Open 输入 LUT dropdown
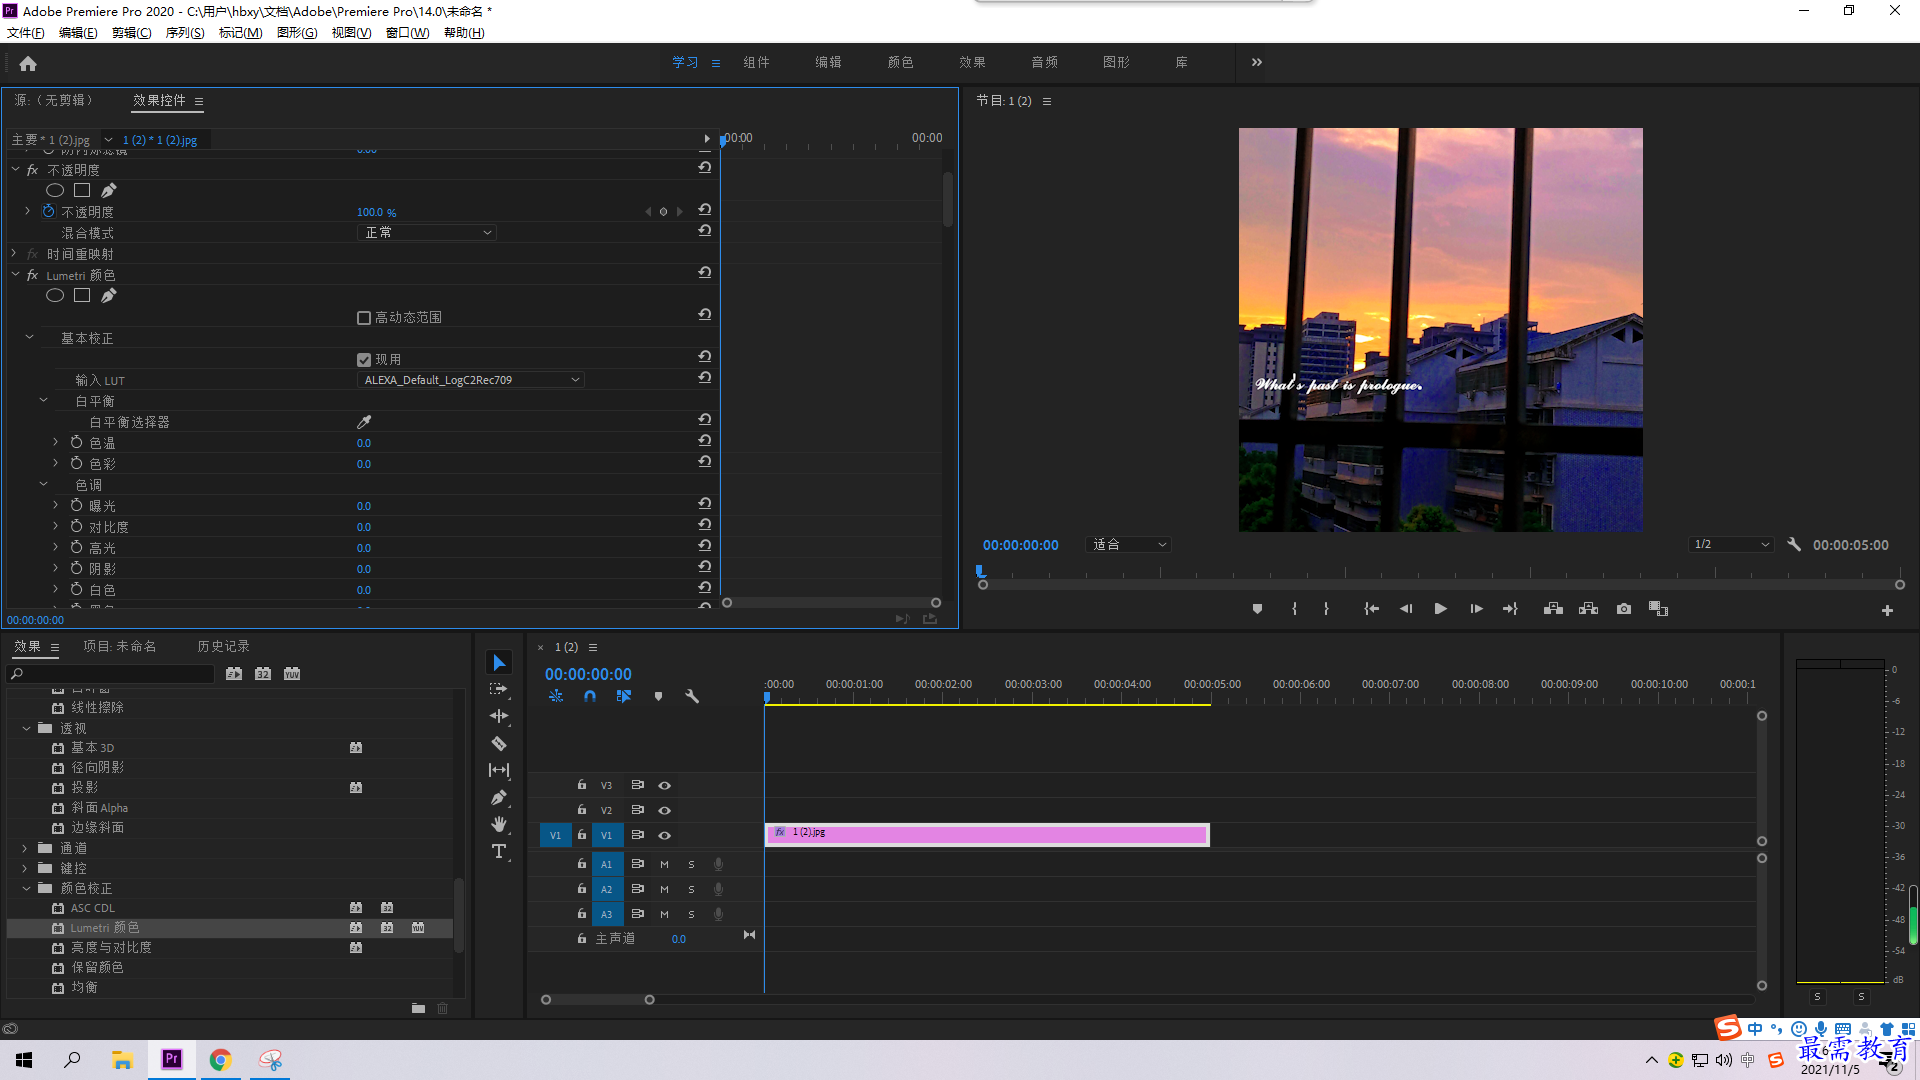The image size is (1920, 1080). (x=471, y=380)
